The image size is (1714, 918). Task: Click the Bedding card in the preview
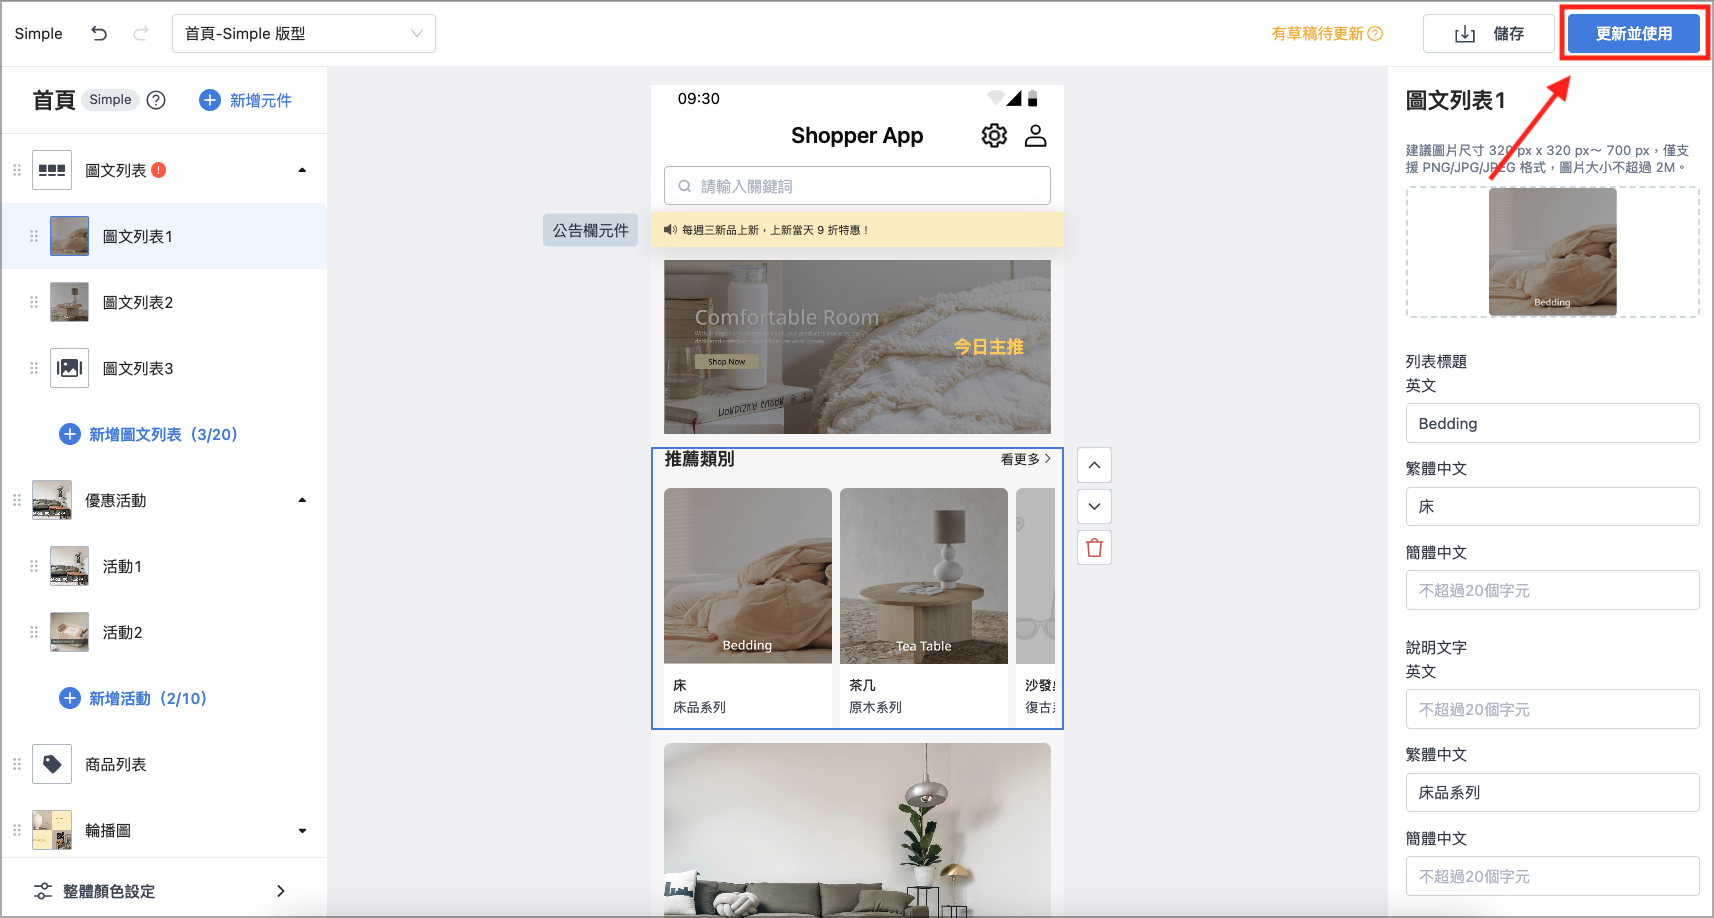(748, 606)
